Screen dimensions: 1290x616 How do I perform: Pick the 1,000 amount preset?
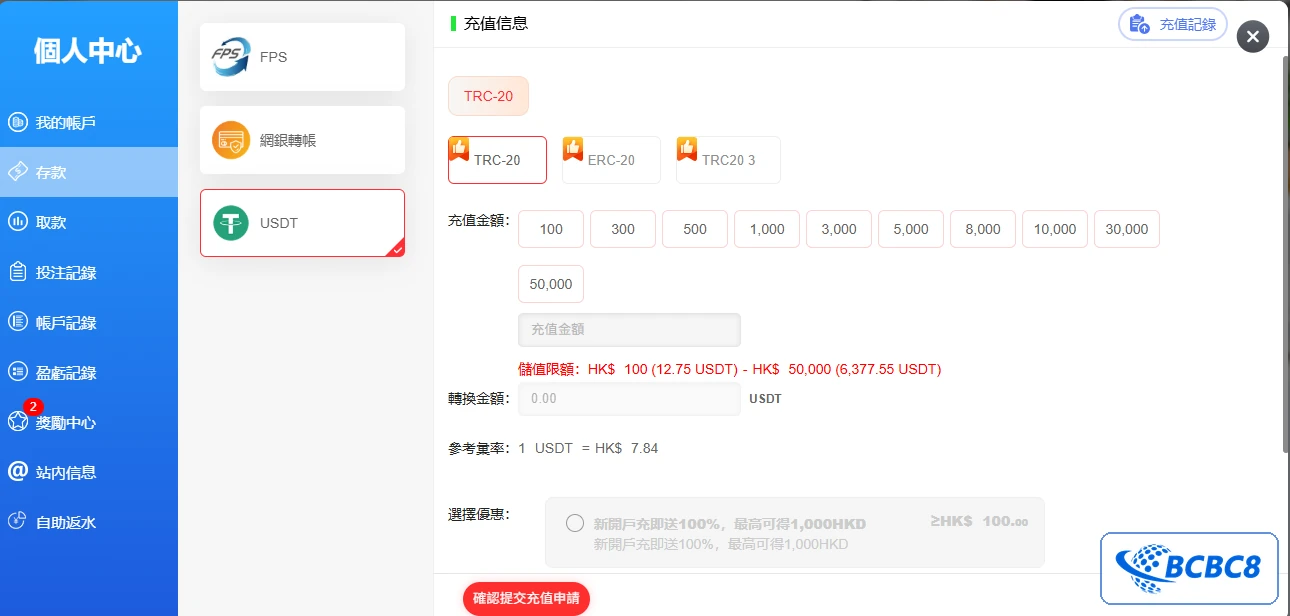[767, 229]
